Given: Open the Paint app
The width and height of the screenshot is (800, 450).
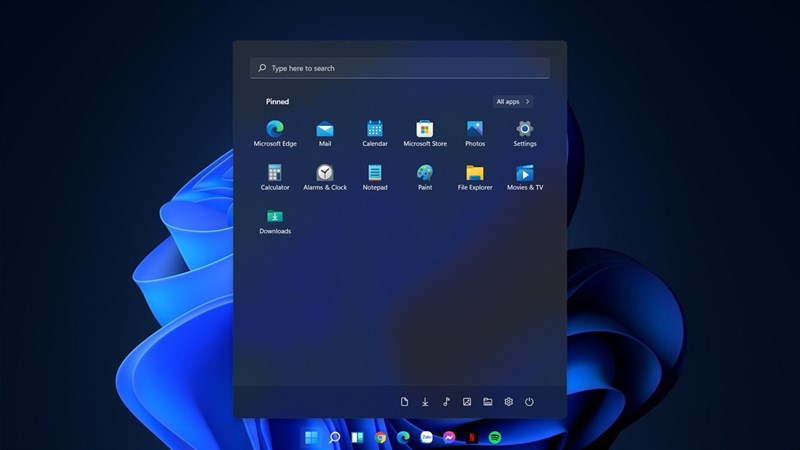Looking at the screenshot, I should (425, 177).
